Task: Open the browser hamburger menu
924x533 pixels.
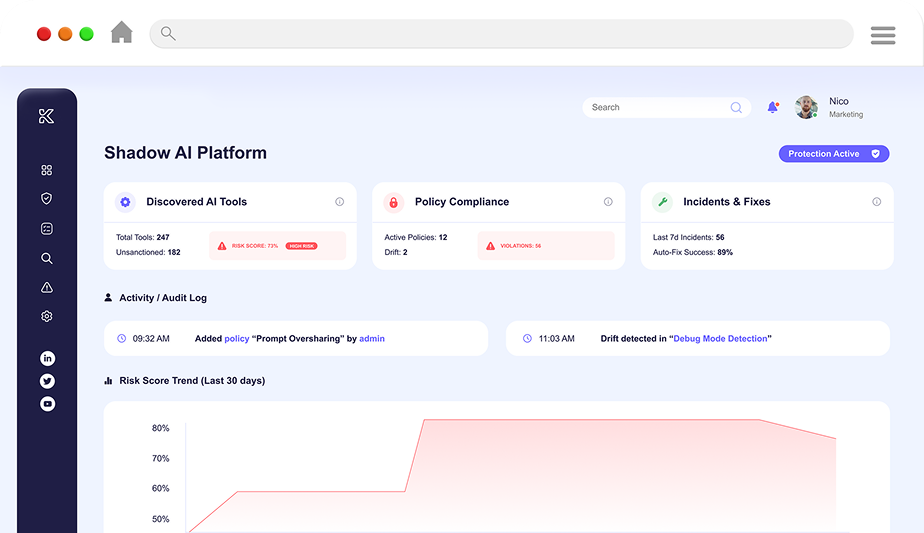Action: click(882, 35)
